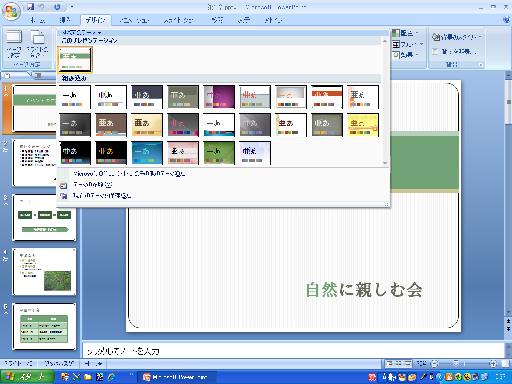Undo the last action in quick access toolbar
The width and height of the screenshot is (512, 384).
42,7
